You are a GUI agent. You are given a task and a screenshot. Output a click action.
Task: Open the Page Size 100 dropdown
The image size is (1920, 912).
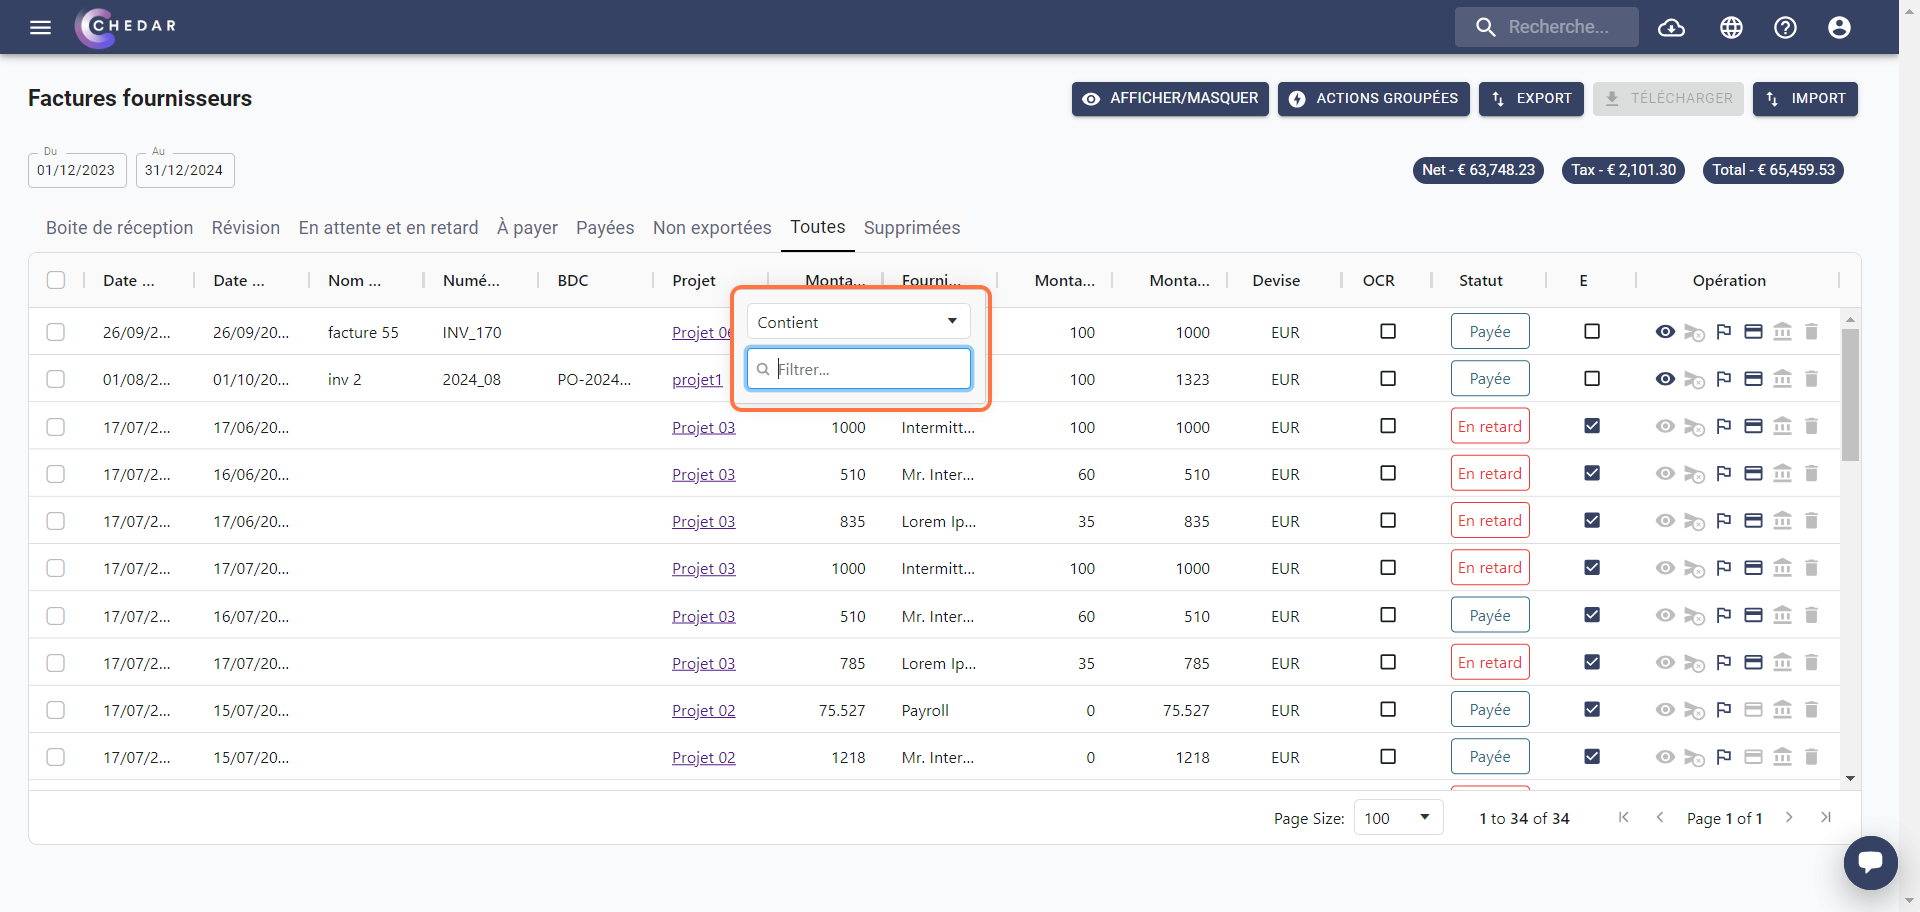(x=1398, y=818)
